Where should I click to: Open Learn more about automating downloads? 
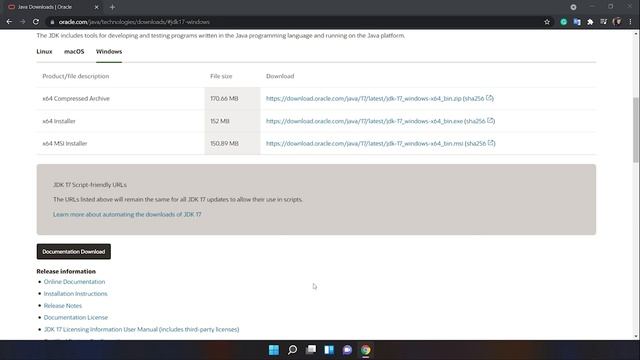point(127,214)
